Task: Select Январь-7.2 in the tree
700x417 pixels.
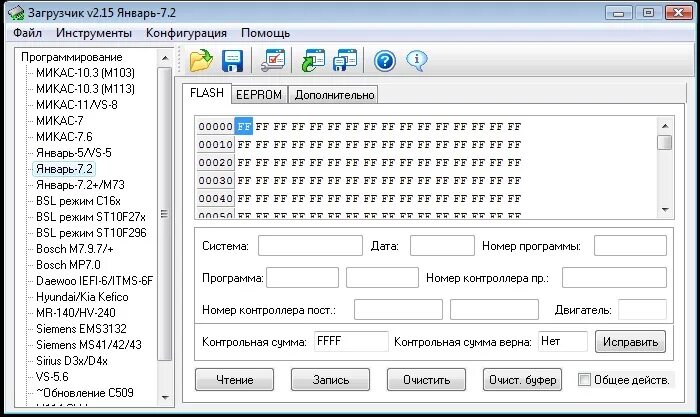Action: coord(64,169)
